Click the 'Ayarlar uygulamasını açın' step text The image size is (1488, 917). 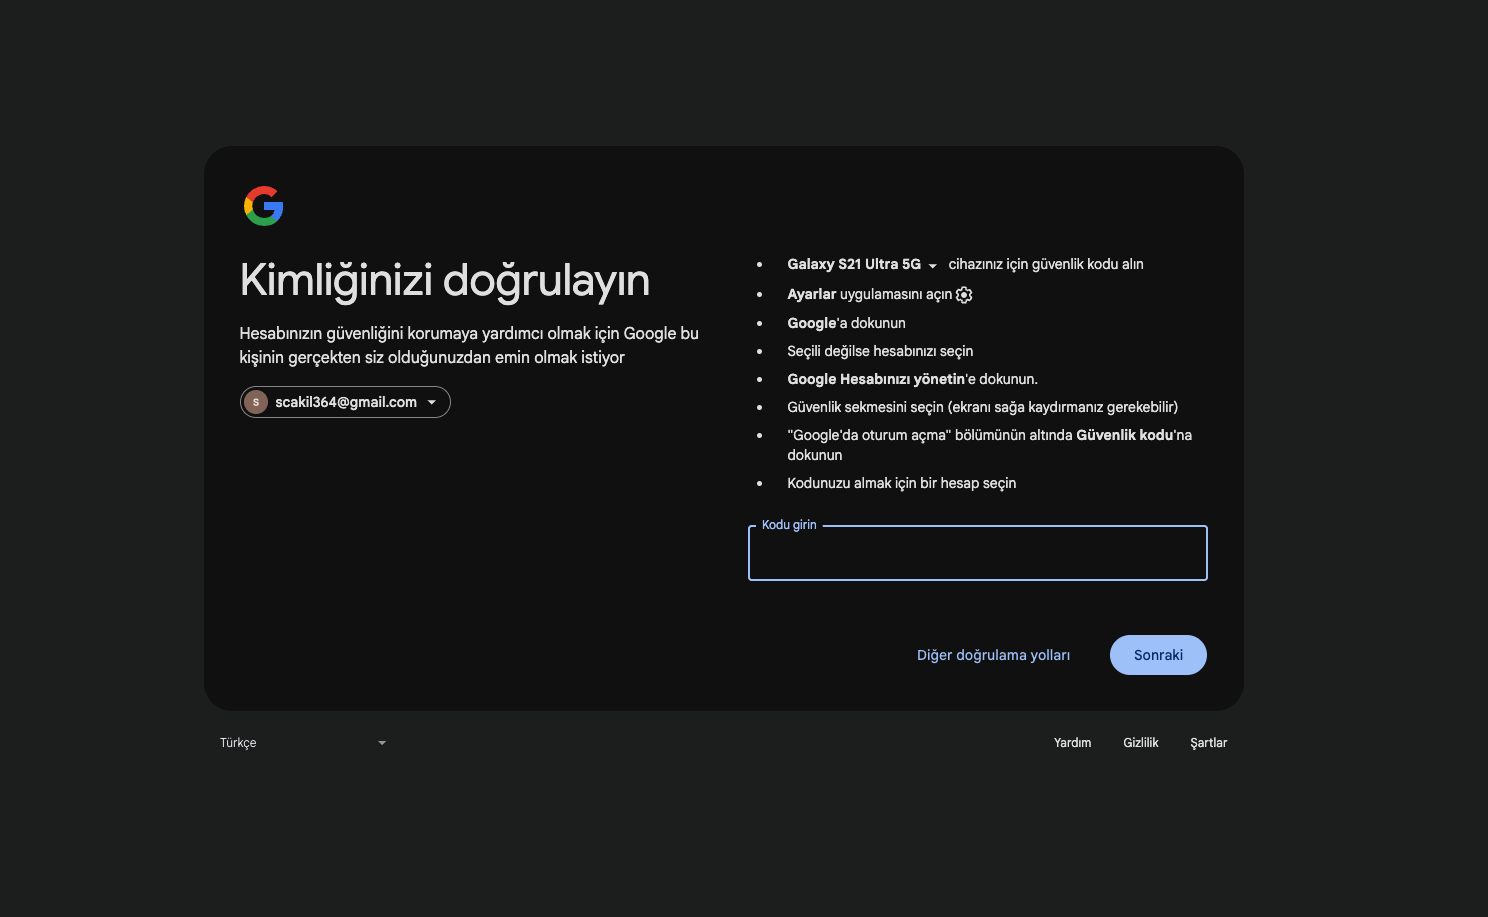pos(869,294)
